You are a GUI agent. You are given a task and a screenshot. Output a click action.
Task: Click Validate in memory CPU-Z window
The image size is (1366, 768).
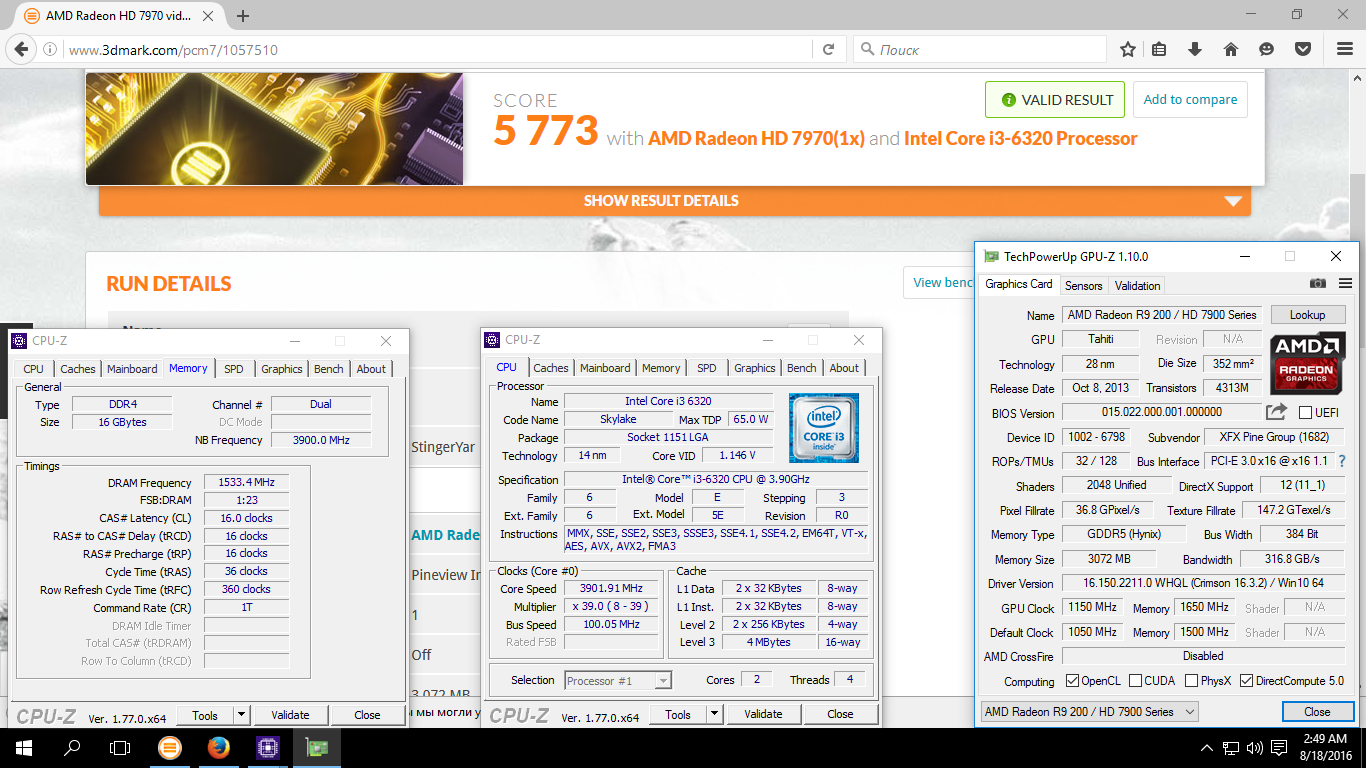(x=290, y=715)
